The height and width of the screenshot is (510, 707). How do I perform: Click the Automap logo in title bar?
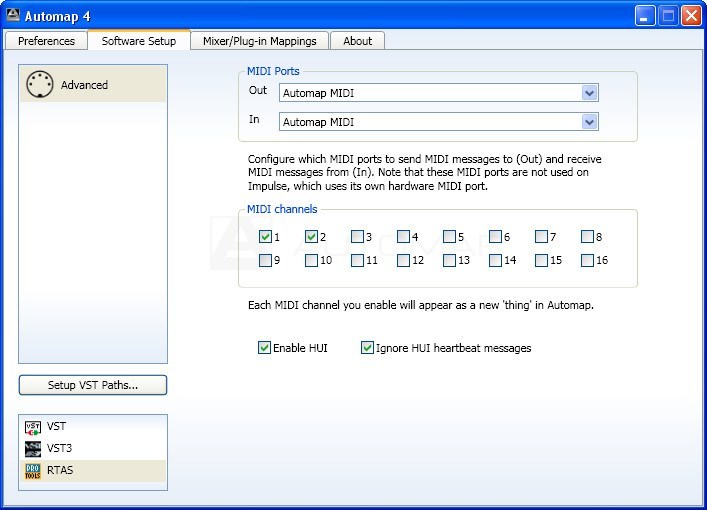pos(13,15)
